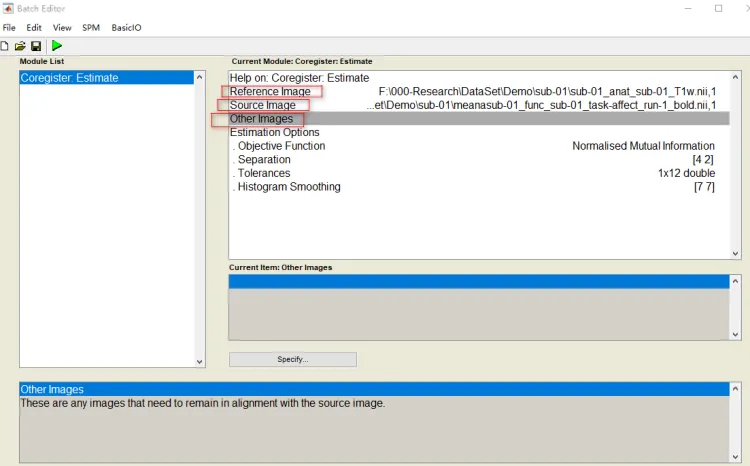The height and width of the screenshot is (466, 750).
Task: Click Module List scrollbar down arrow
Action: [x=200, y=362]
